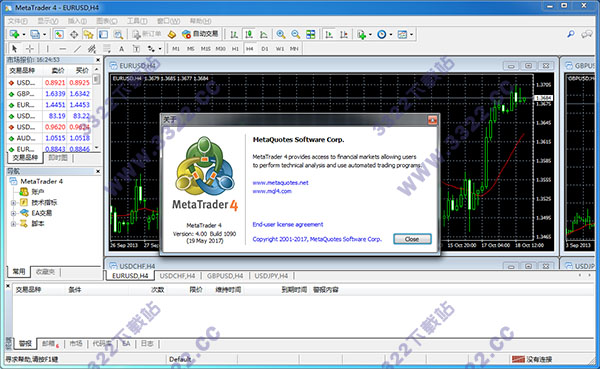Switch chart to candlesticks icon
The width and height of the screenshot is (600, 369).
point(249,34)
